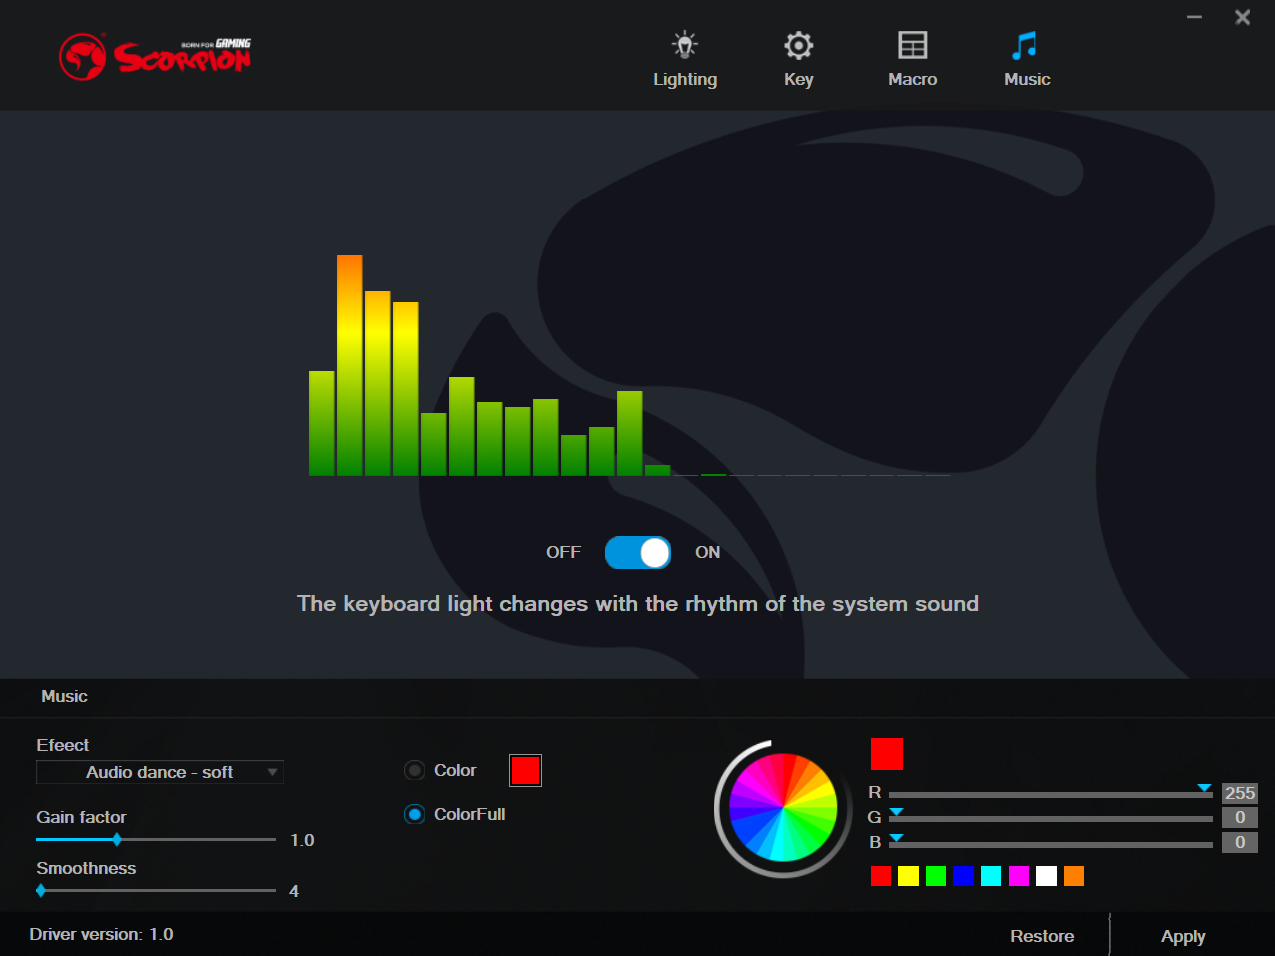The height and width of the screenshot is (956, 1275).
Task: Open the Macro grid icon
Action: (912, 45)
